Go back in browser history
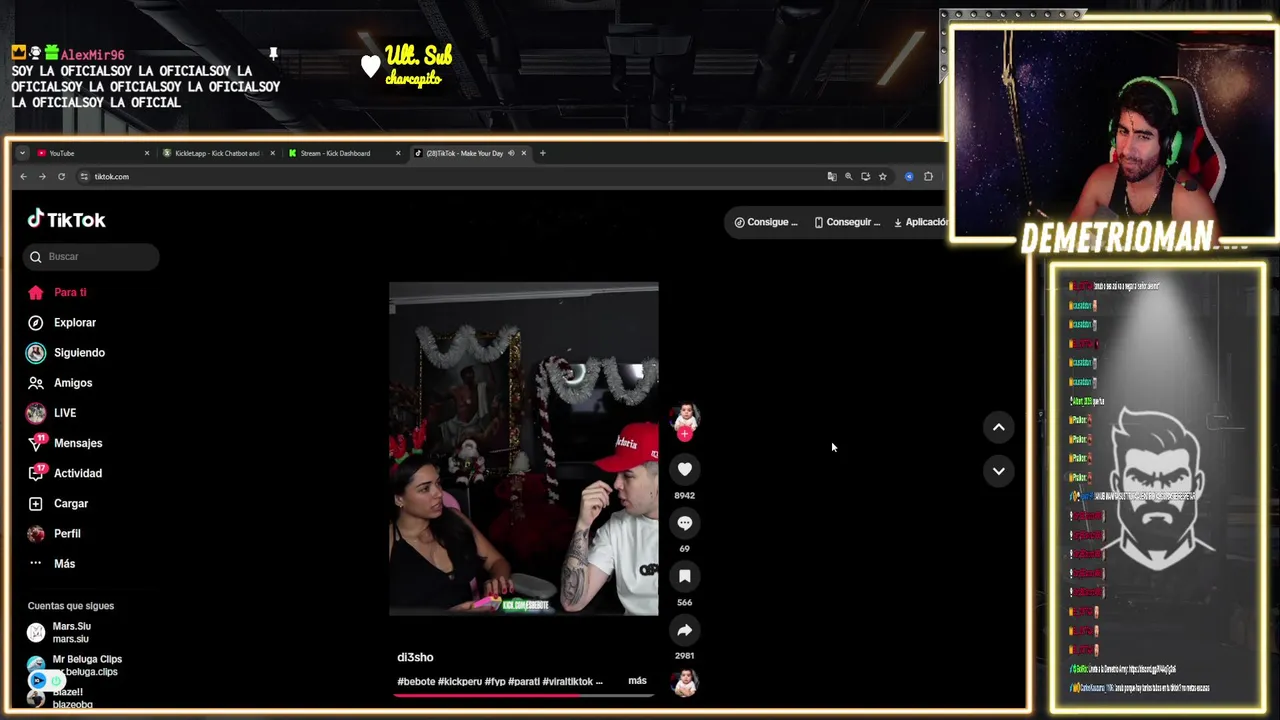The width and height of the screenshot is (1280, 720). pyautogui.click(x=24, y=177)
